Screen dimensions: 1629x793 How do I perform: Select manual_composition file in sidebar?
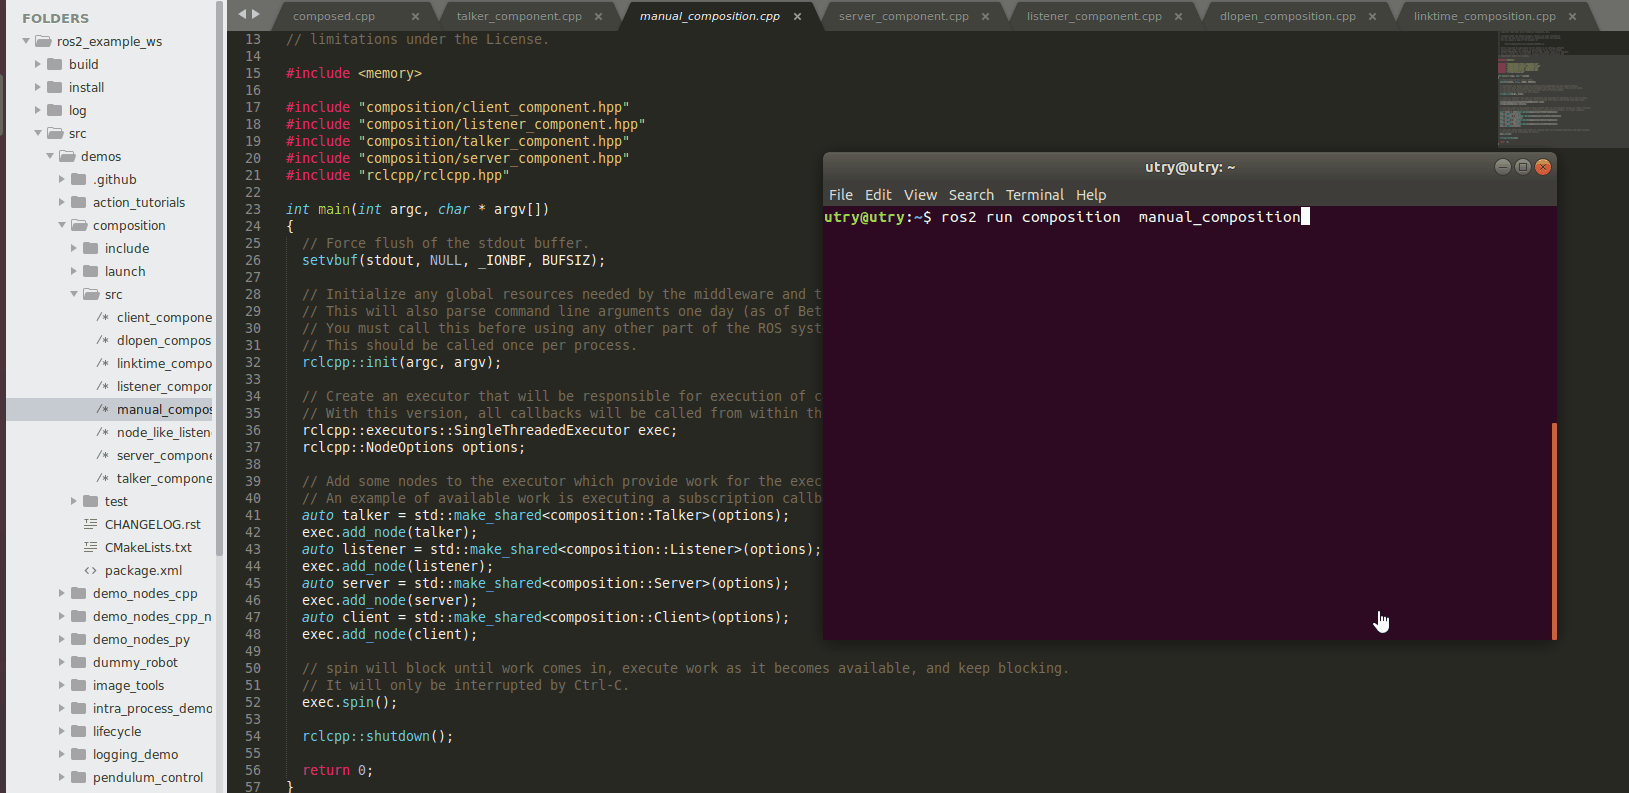(164, 409)
